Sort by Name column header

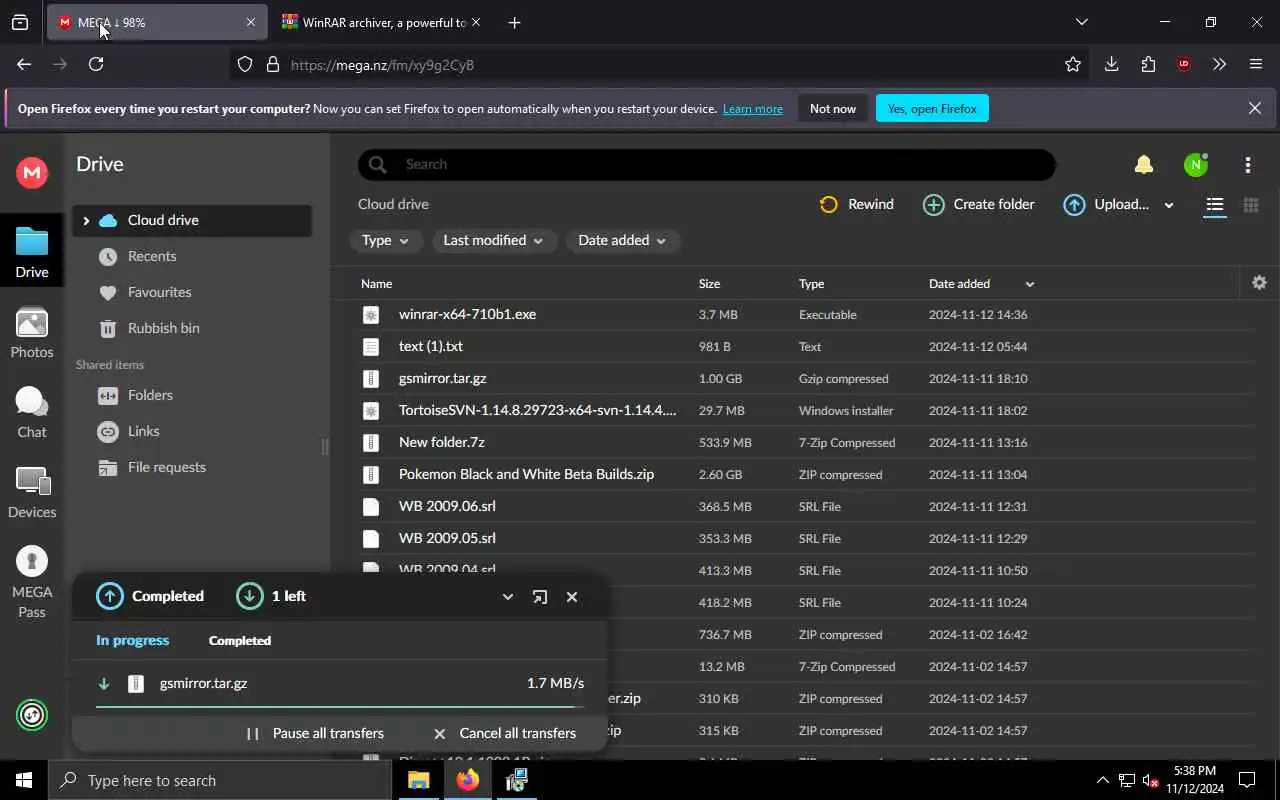click(x=376, y=284)
